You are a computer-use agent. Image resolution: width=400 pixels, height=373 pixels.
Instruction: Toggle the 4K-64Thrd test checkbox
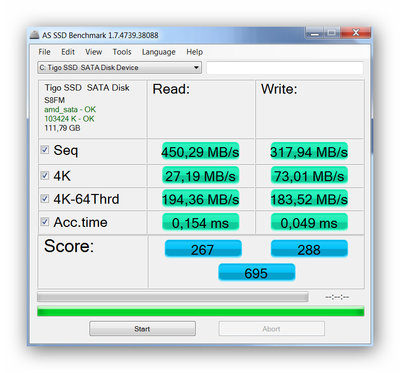pyautogui.click(x=45, y=198)
